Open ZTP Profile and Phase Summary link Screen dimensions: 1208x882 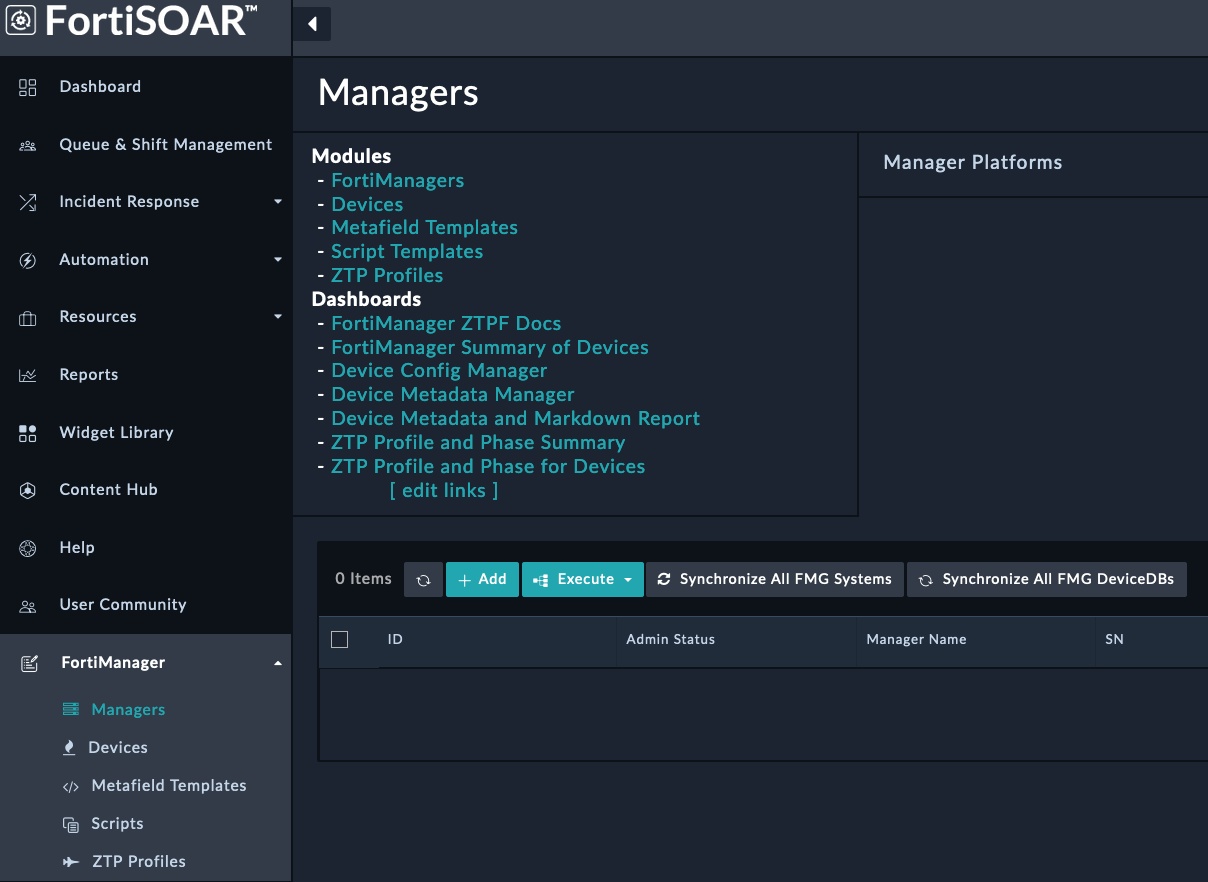click(478, 443)
